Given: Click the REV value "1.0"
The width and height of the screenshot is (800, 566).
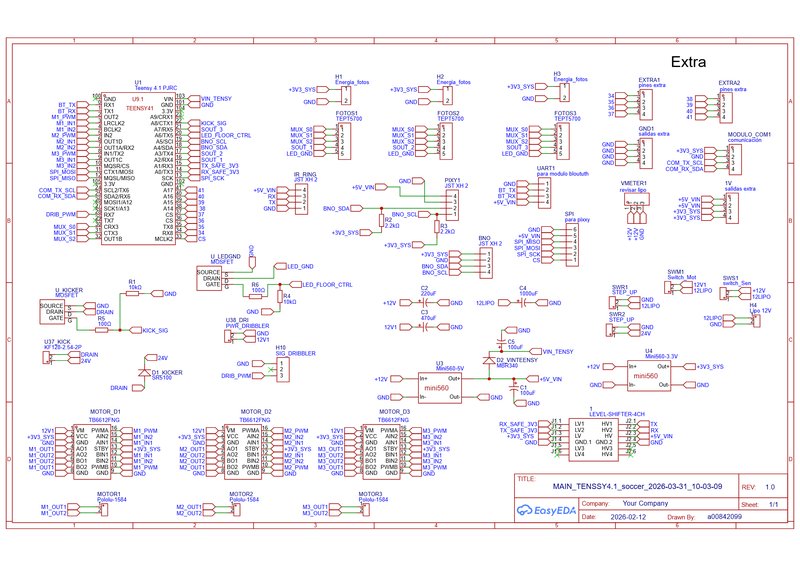Looking at the screenshot, I should [770, 487].
